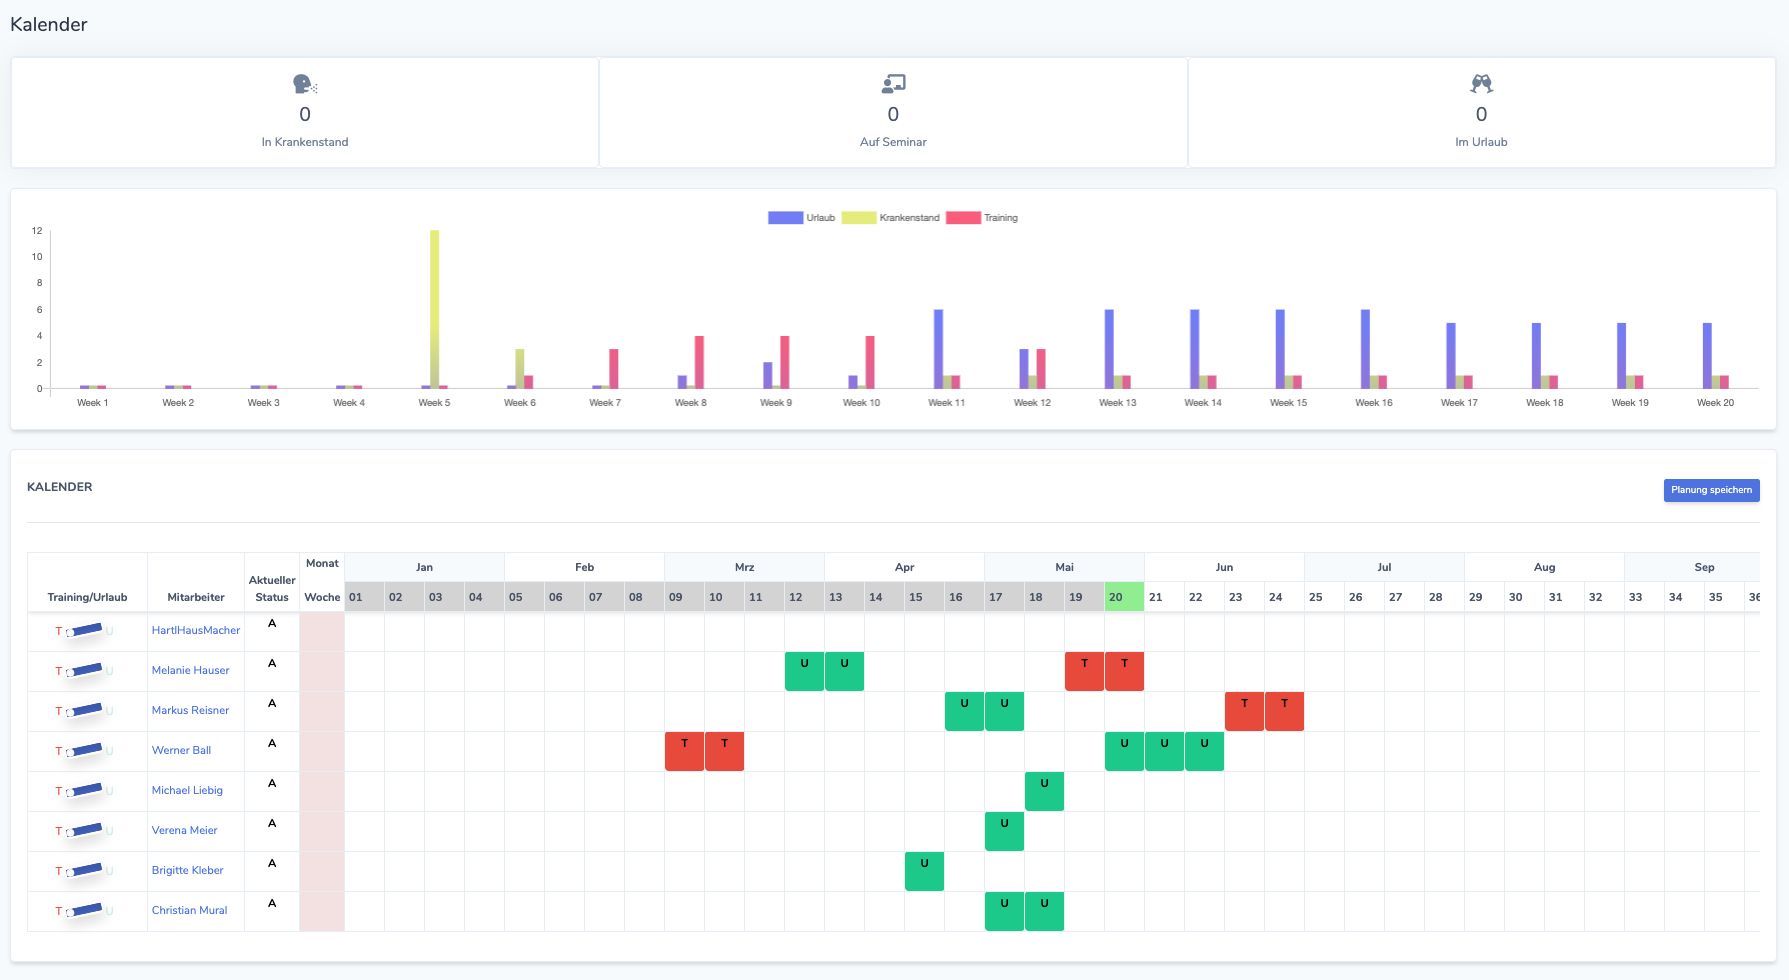1789x980 pixels.
Task: Click Michael Liebig's green U marker in May
Action: 1044,791
